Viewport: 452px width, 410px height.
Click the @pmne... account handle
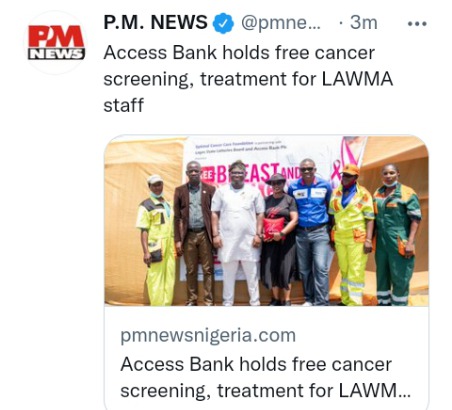(x=281, y=23)
